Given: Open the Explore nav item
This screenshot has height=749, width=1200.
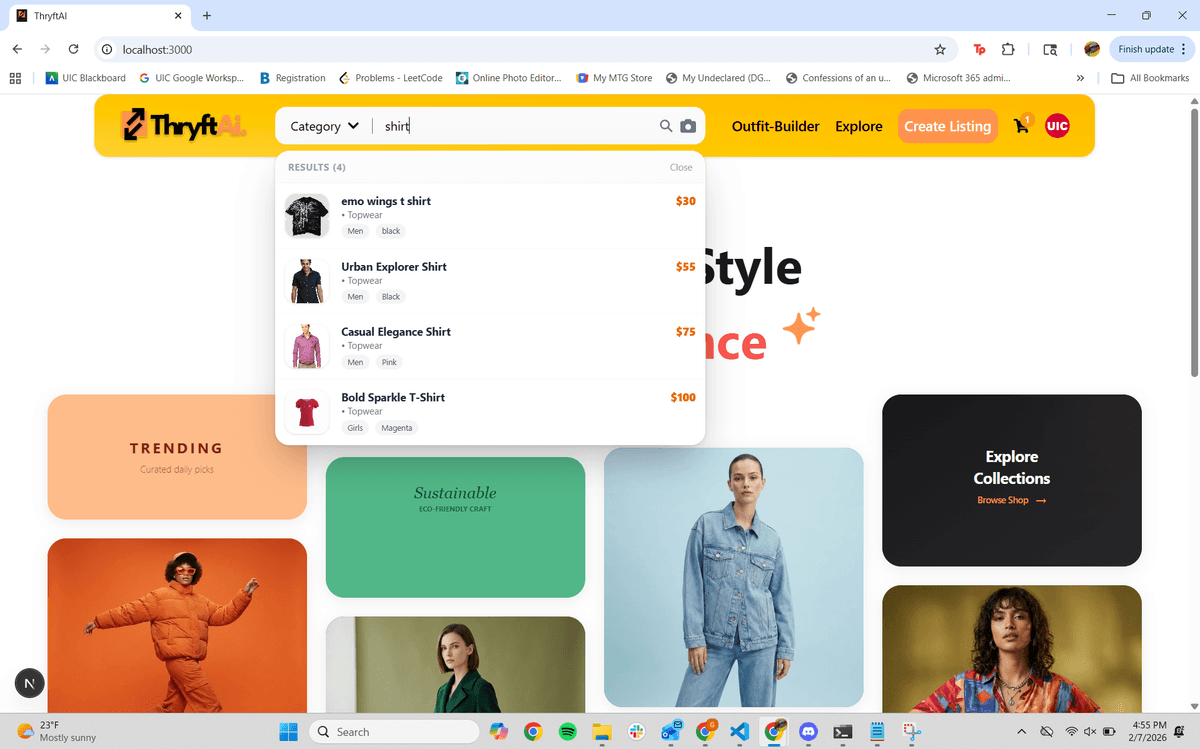Looking at the screenshot, I should click(x=859, y=126).
